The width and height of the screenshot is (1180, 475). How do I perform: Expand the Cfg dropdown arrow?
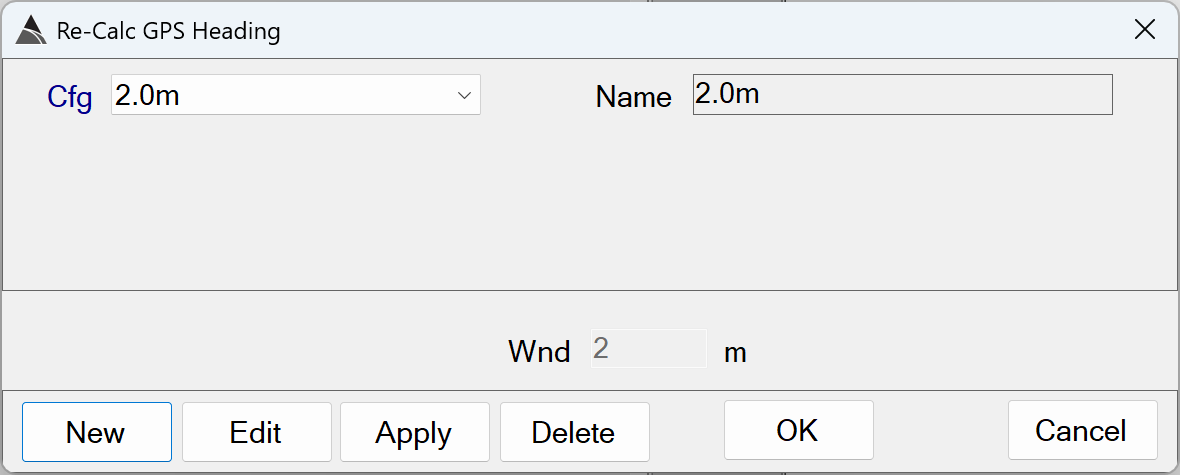[464, 95]
